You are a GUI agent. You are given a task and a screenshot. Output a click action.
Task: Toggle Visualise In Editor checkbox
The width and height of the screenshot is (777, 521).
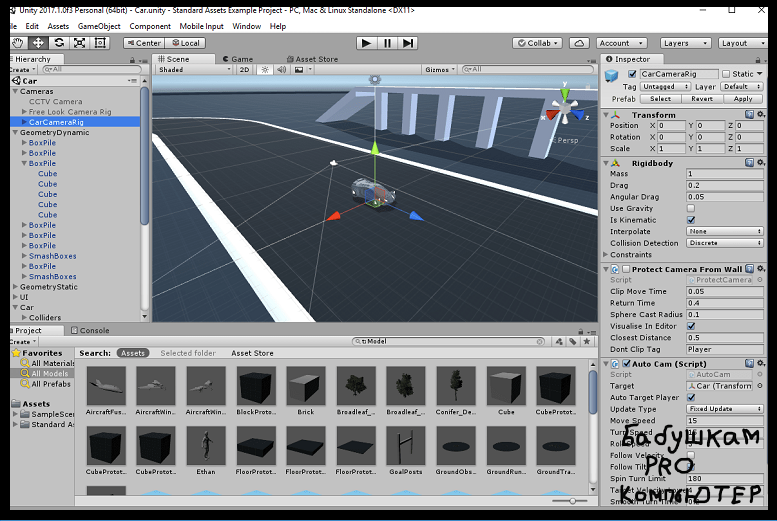pos(691,326)
